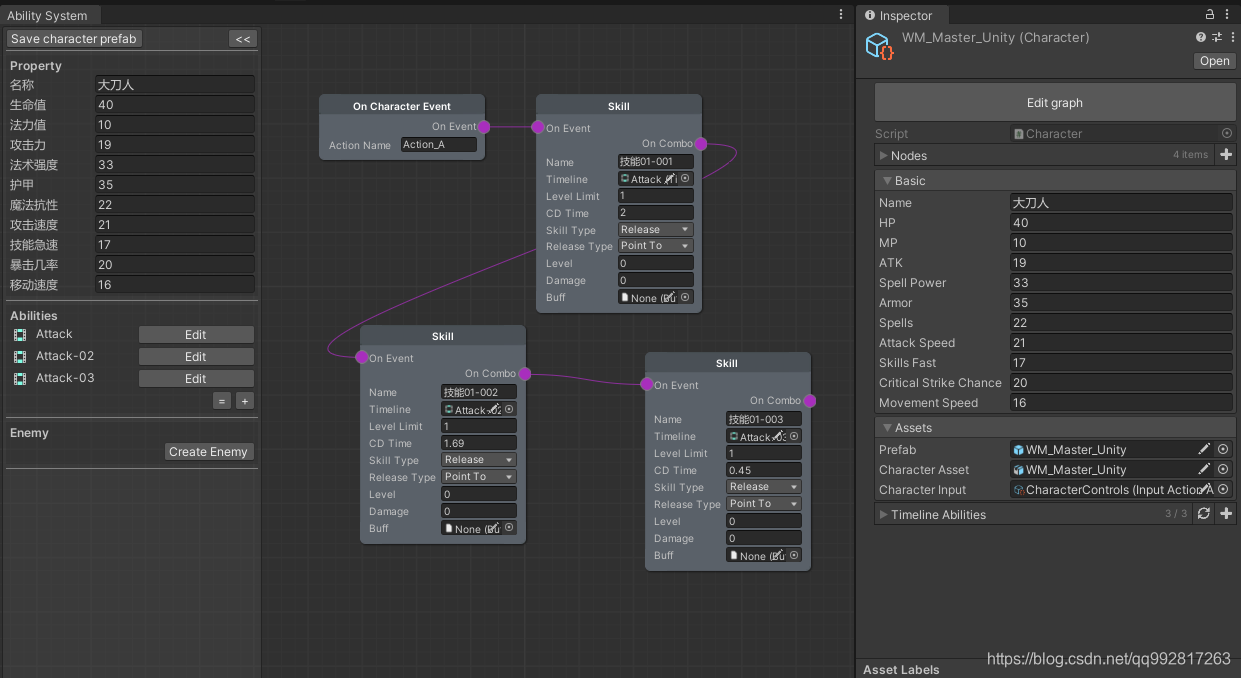Toggle the Inspector lock icon
Screen dimensions: 1241x678
click(x=1210, y=15)
